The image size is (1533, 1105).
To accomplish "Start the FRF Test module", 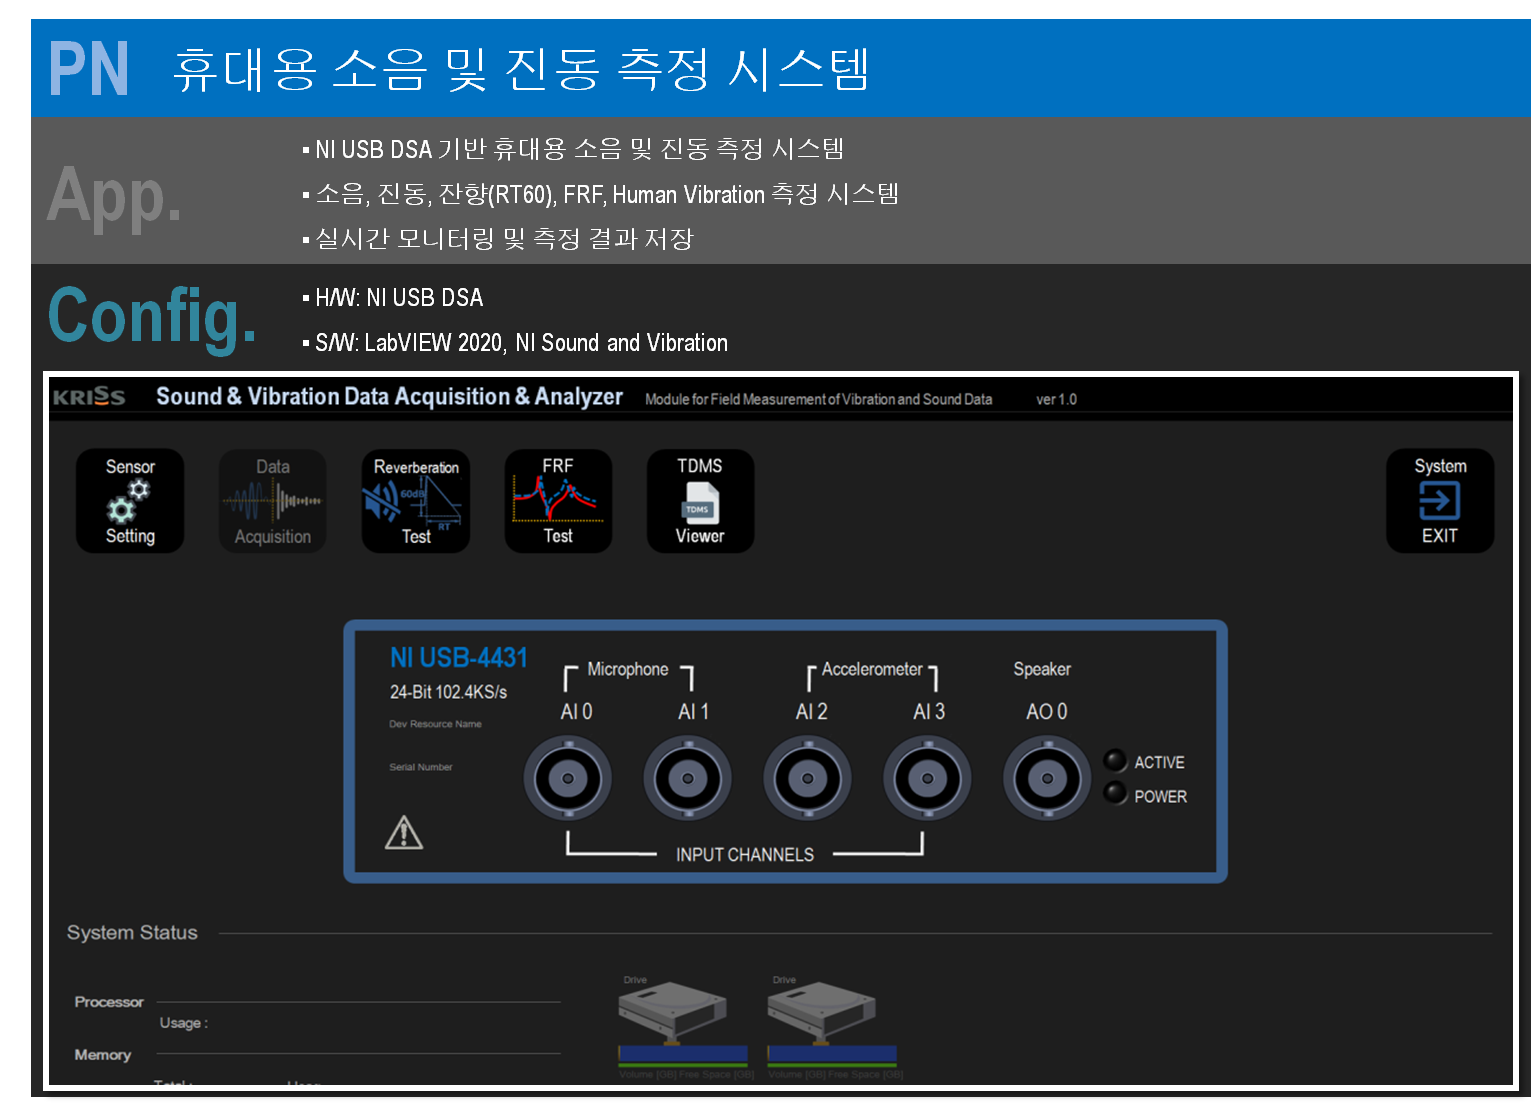I will (558, 501).
